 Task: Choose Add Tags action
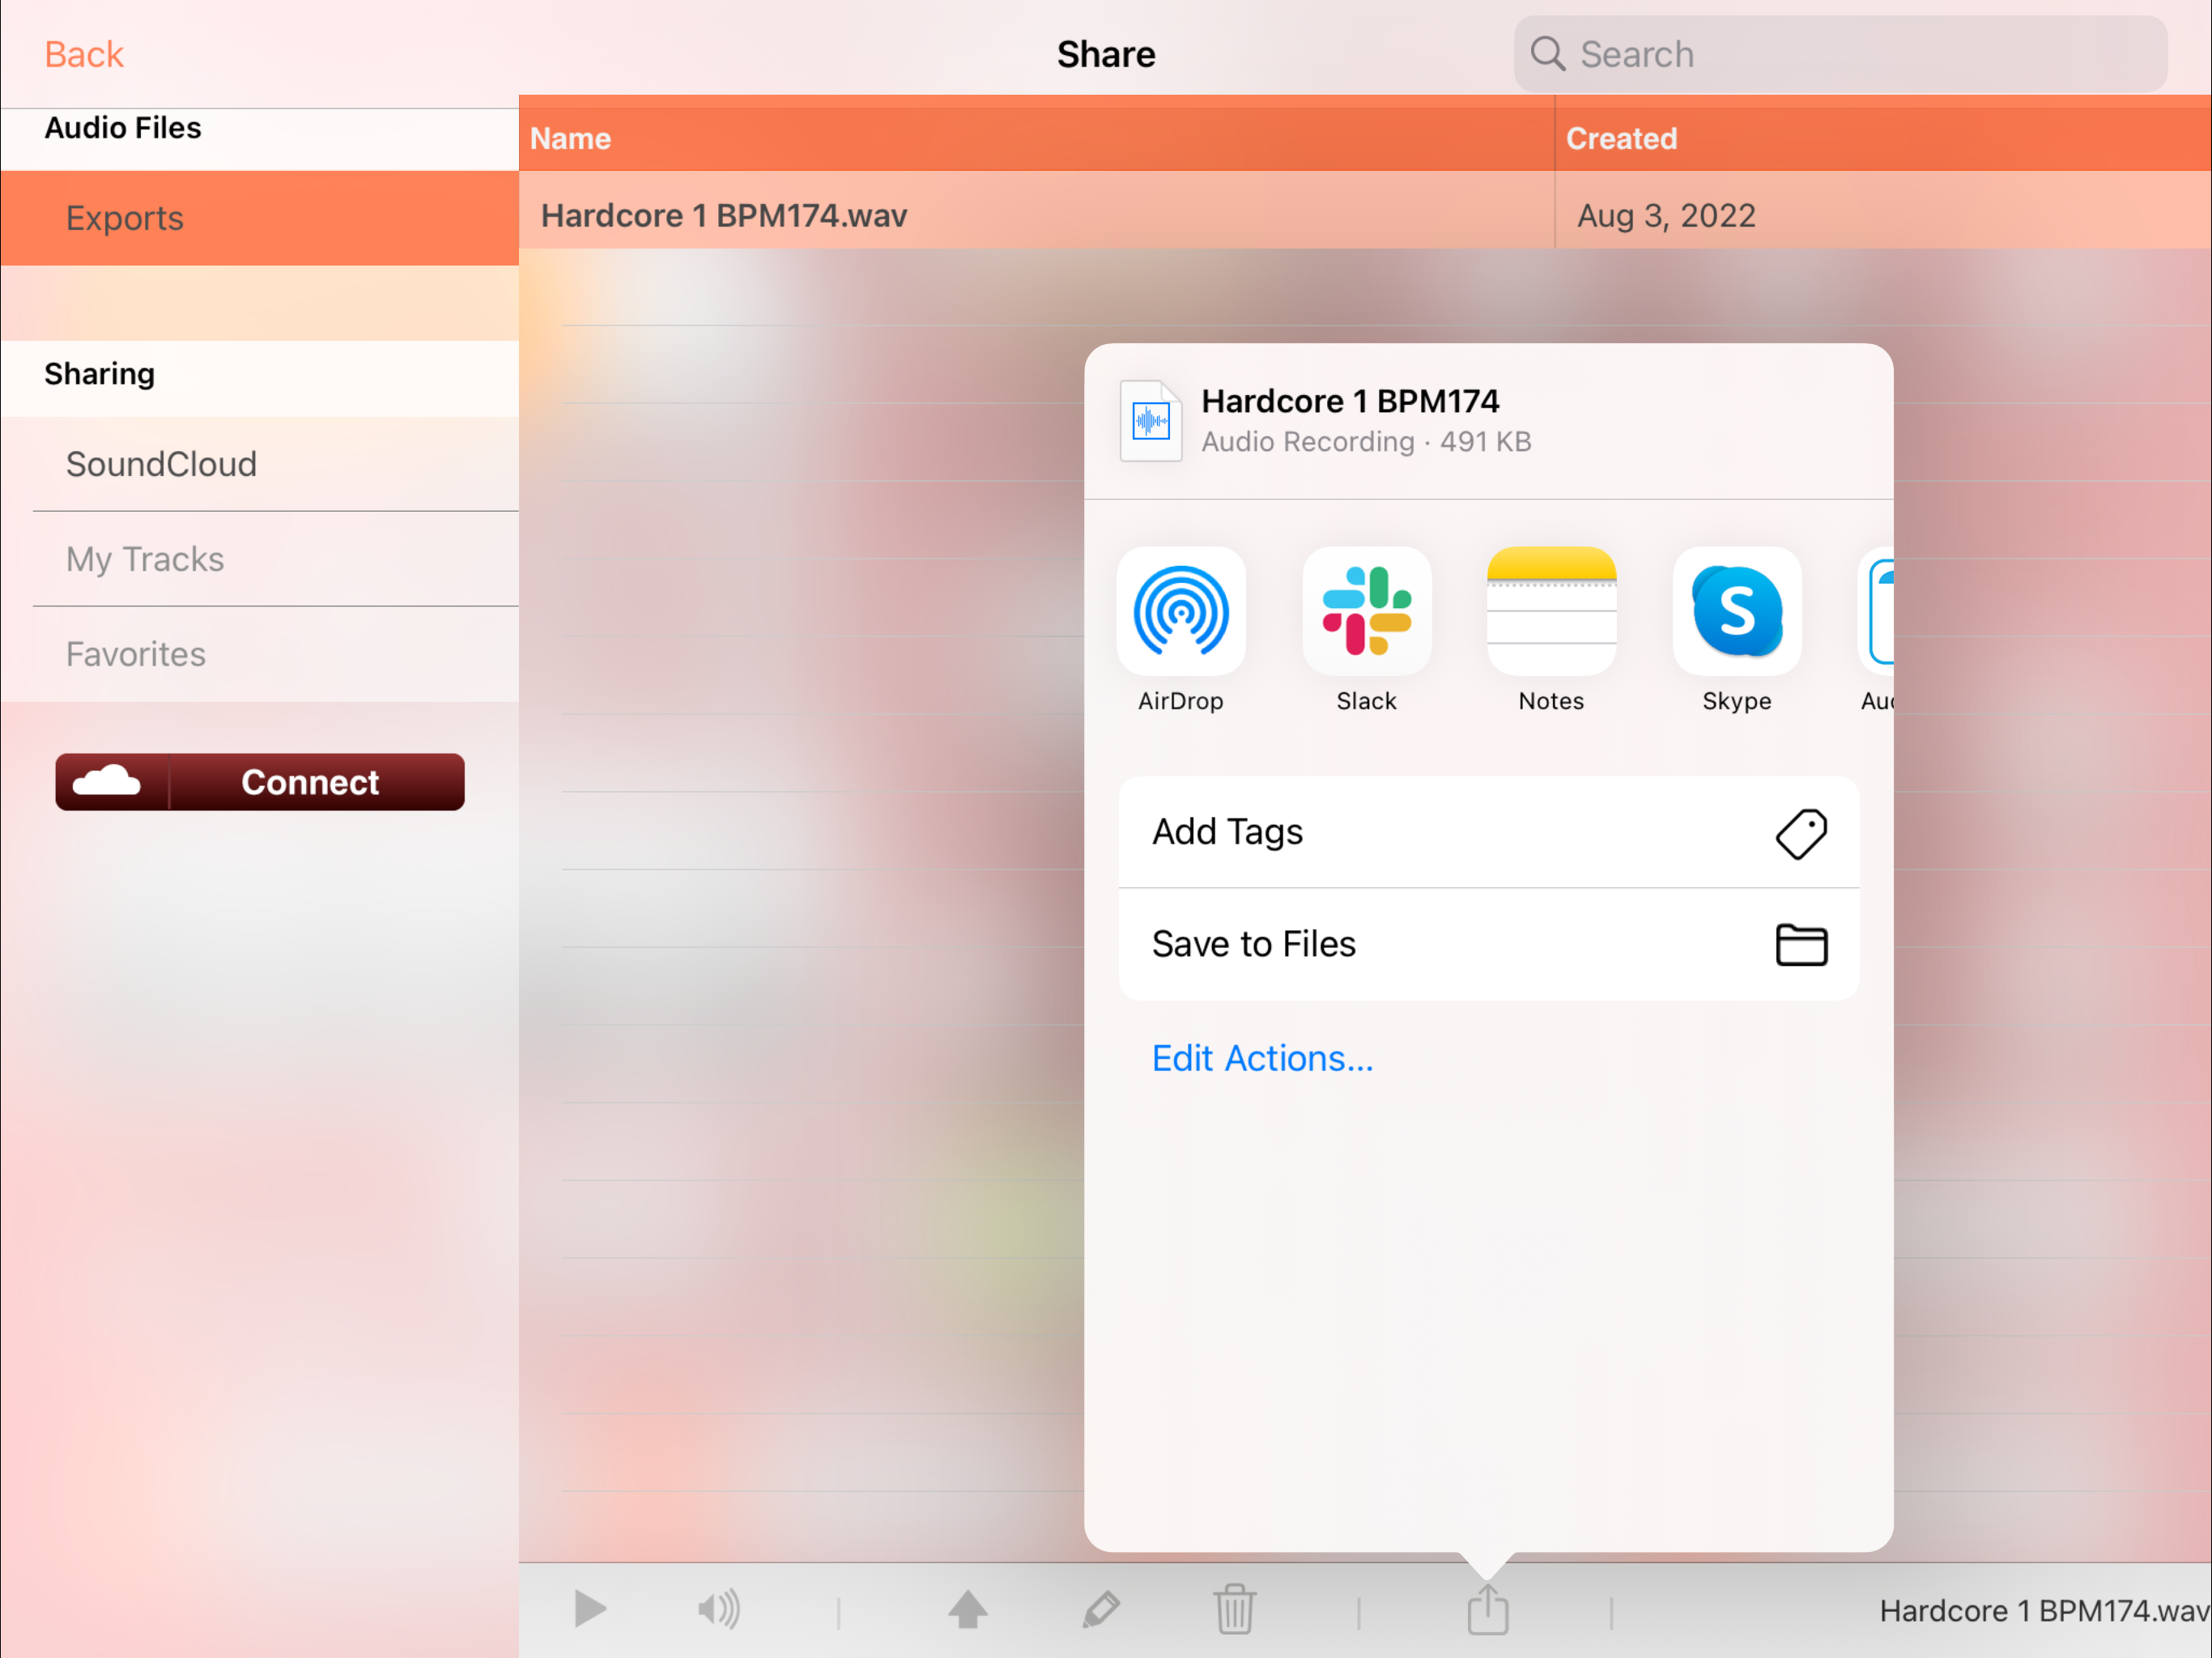click(1489, 832)
